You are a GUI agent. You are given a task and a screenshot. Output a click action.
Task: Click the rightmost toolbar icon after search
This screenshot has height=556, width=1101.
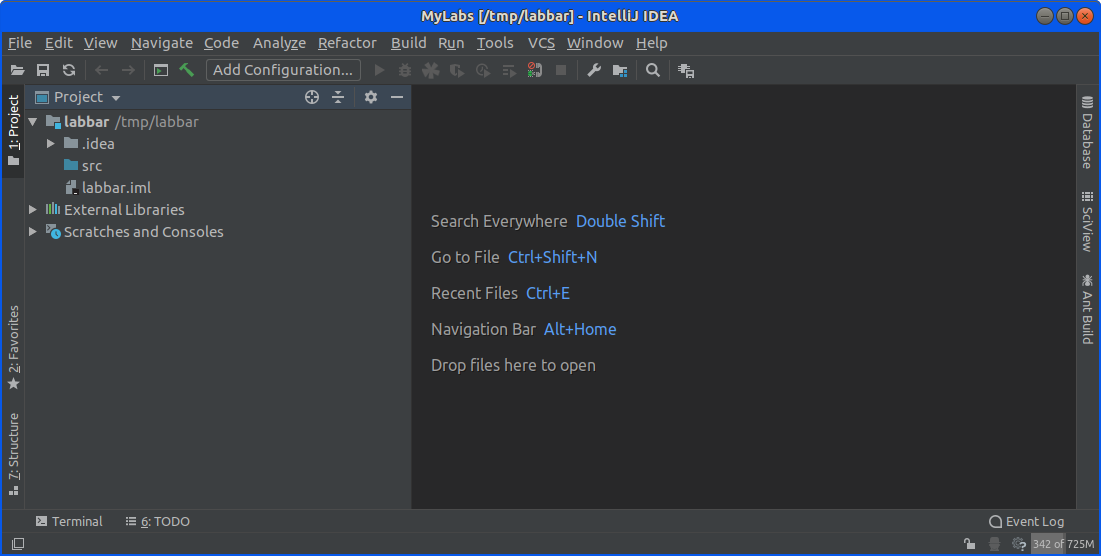(686, 70)
